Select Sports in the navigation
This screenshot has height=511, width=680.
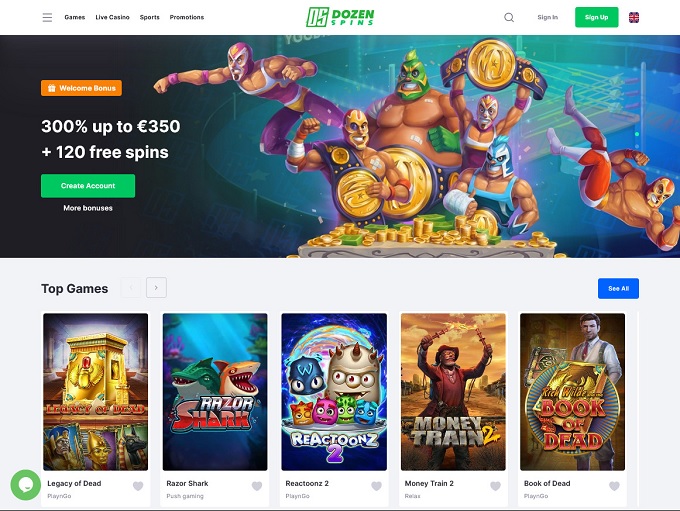150,17
